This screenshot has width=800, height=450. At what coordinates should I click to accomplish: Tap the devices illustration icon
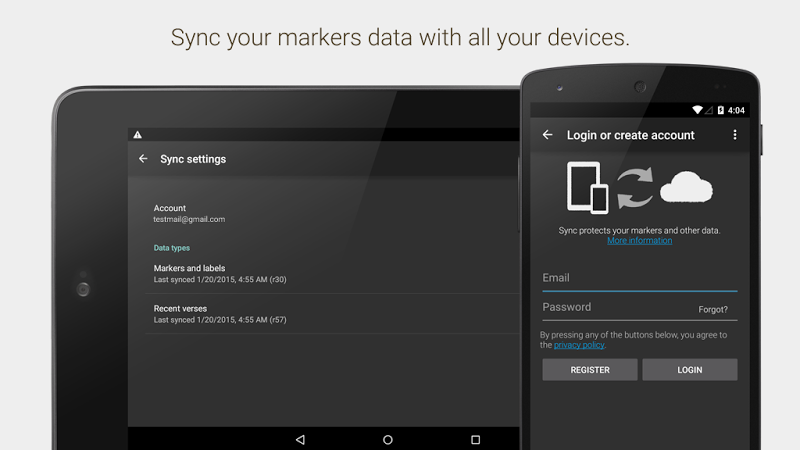588,187
